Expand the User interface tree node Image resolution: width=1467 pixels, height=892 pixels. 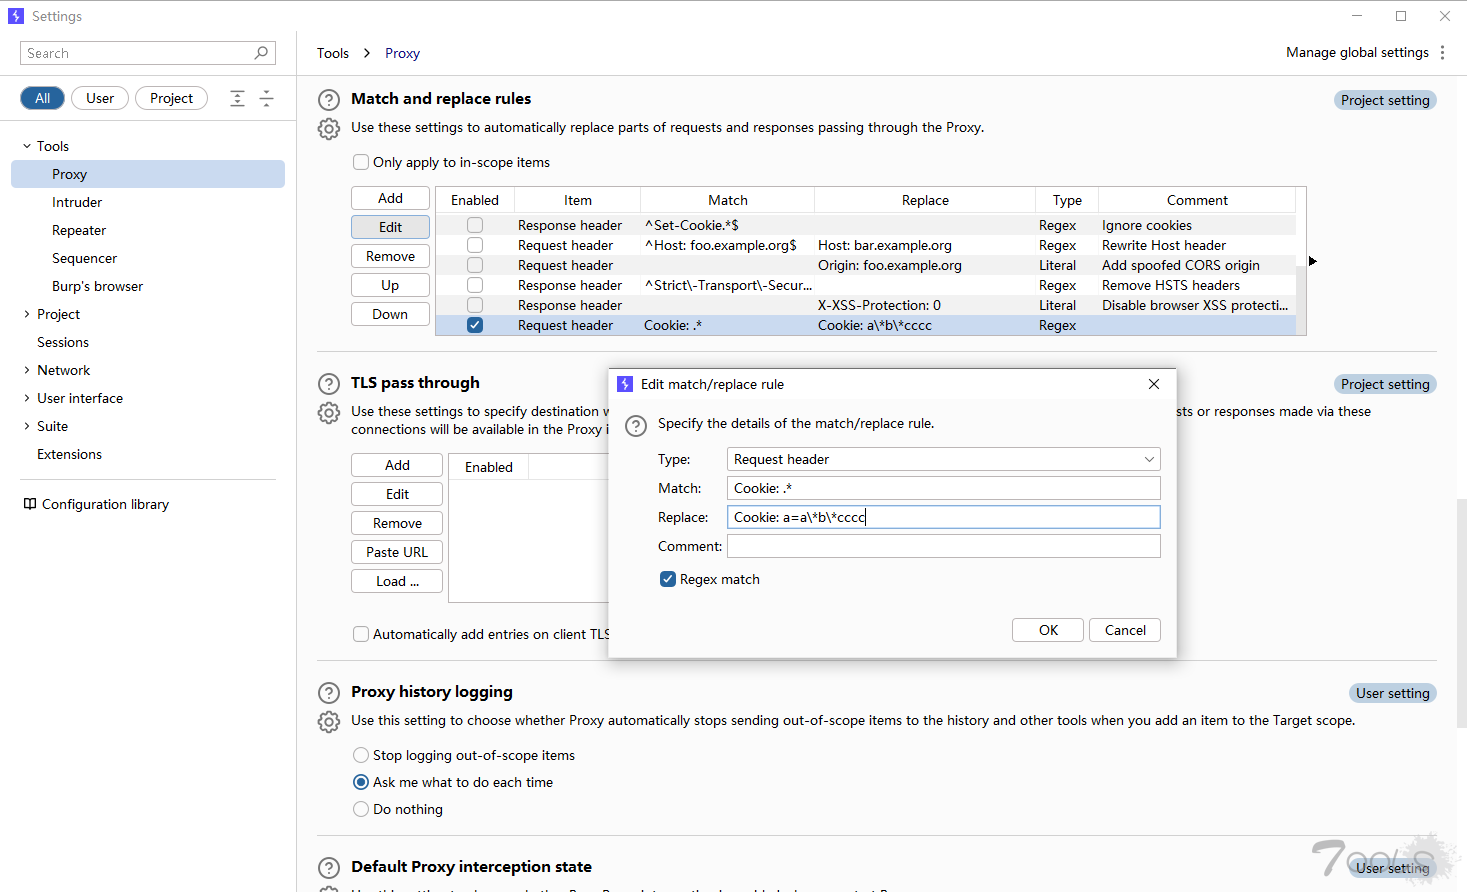click(27, 398)
